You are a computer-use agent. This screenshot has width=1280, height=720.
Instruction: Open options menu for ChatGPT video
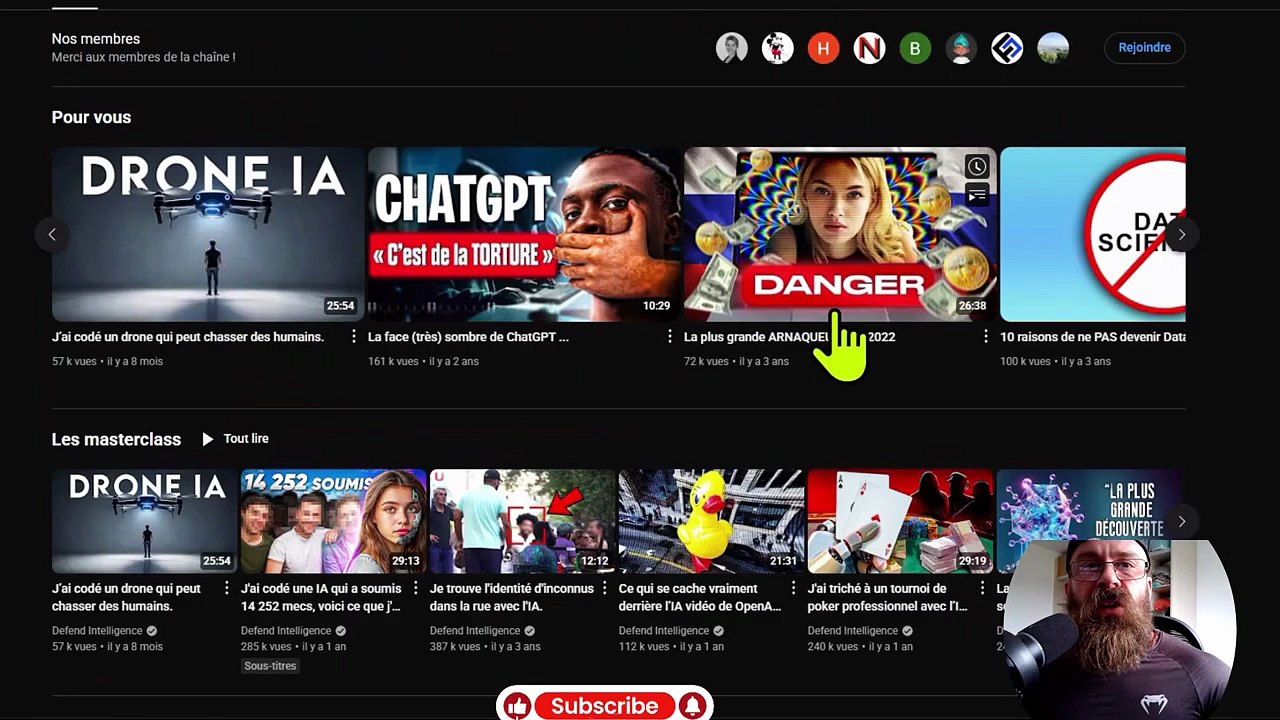[x=670, y=337]
